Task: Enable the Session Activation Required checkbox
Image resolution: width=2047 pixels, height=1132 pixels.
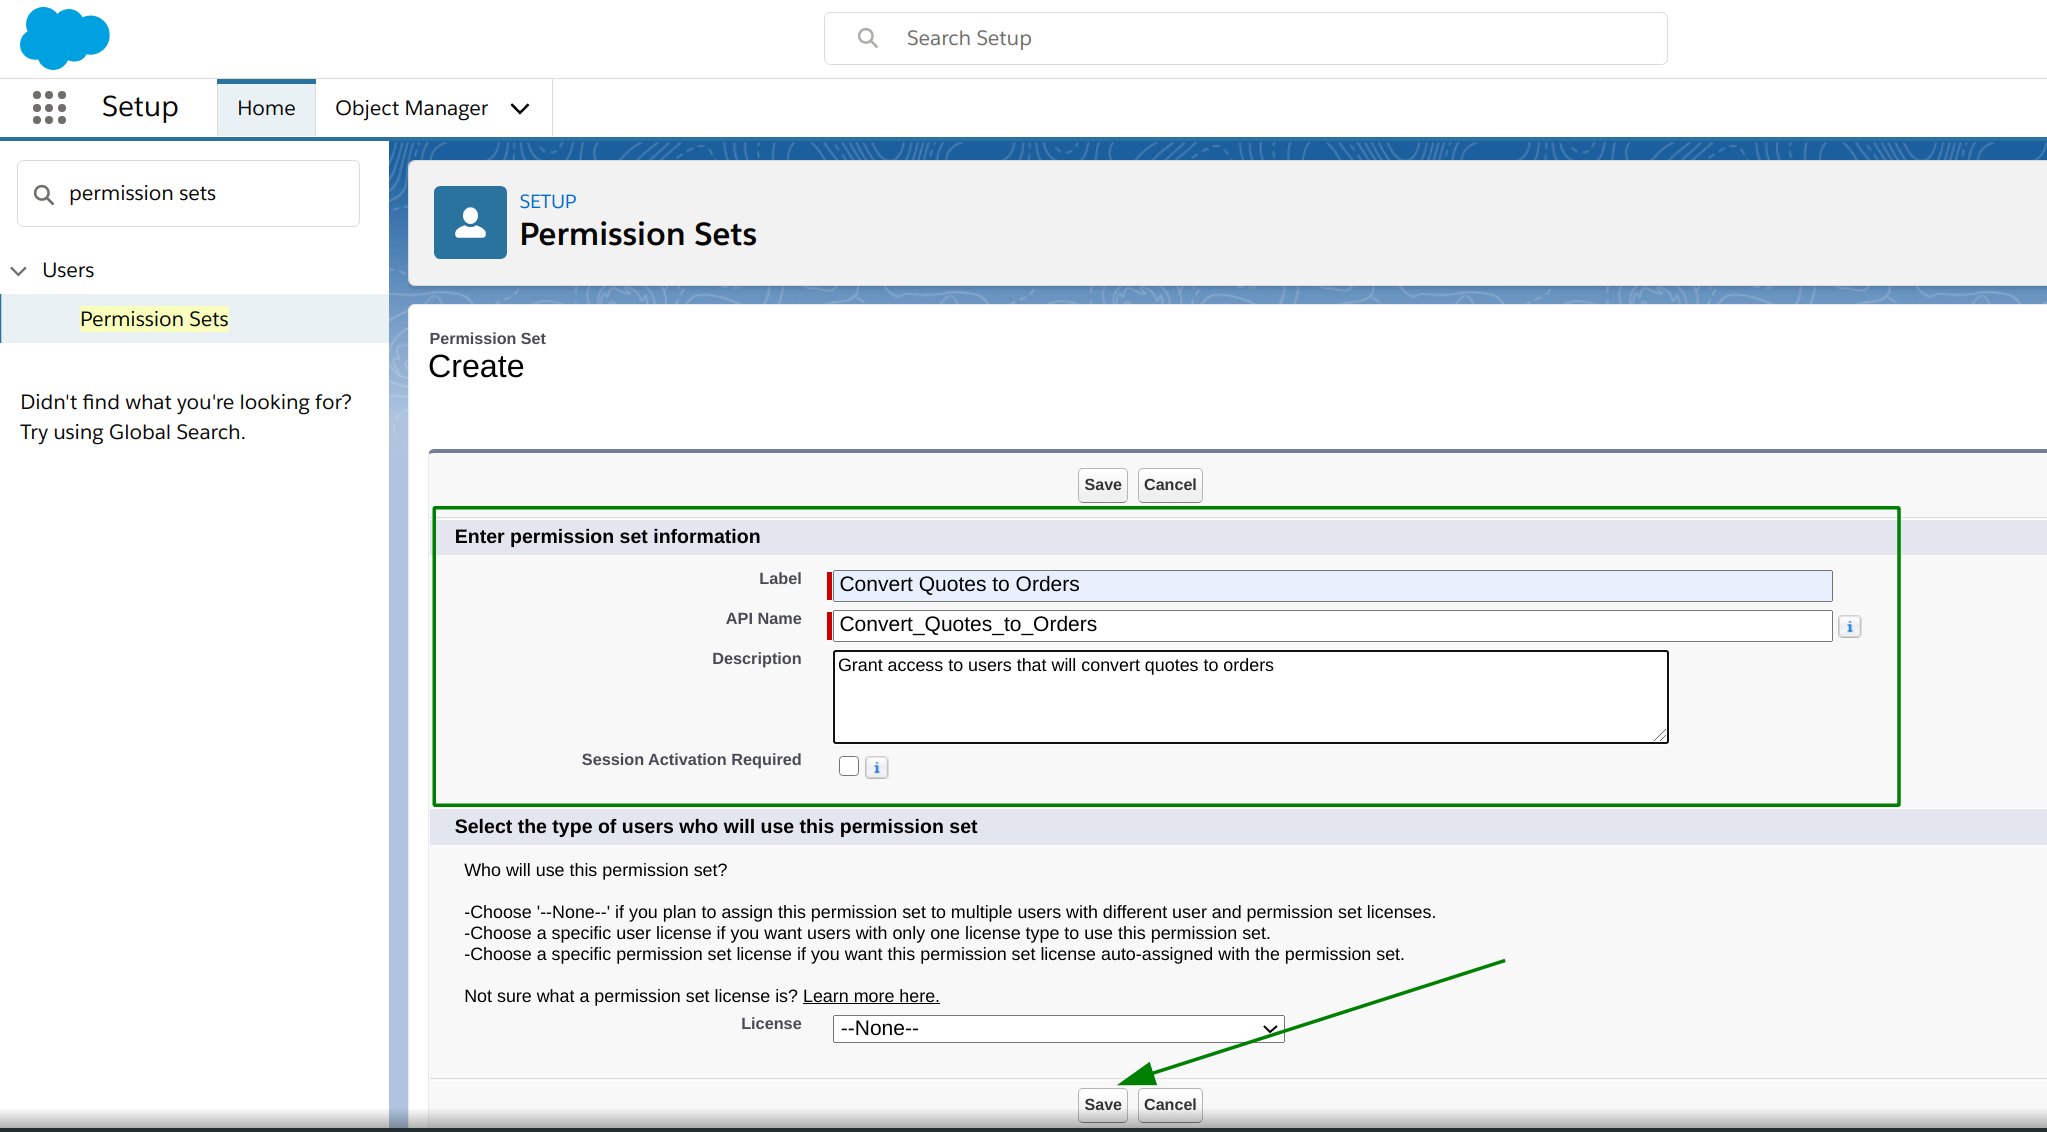Action: 849,767
